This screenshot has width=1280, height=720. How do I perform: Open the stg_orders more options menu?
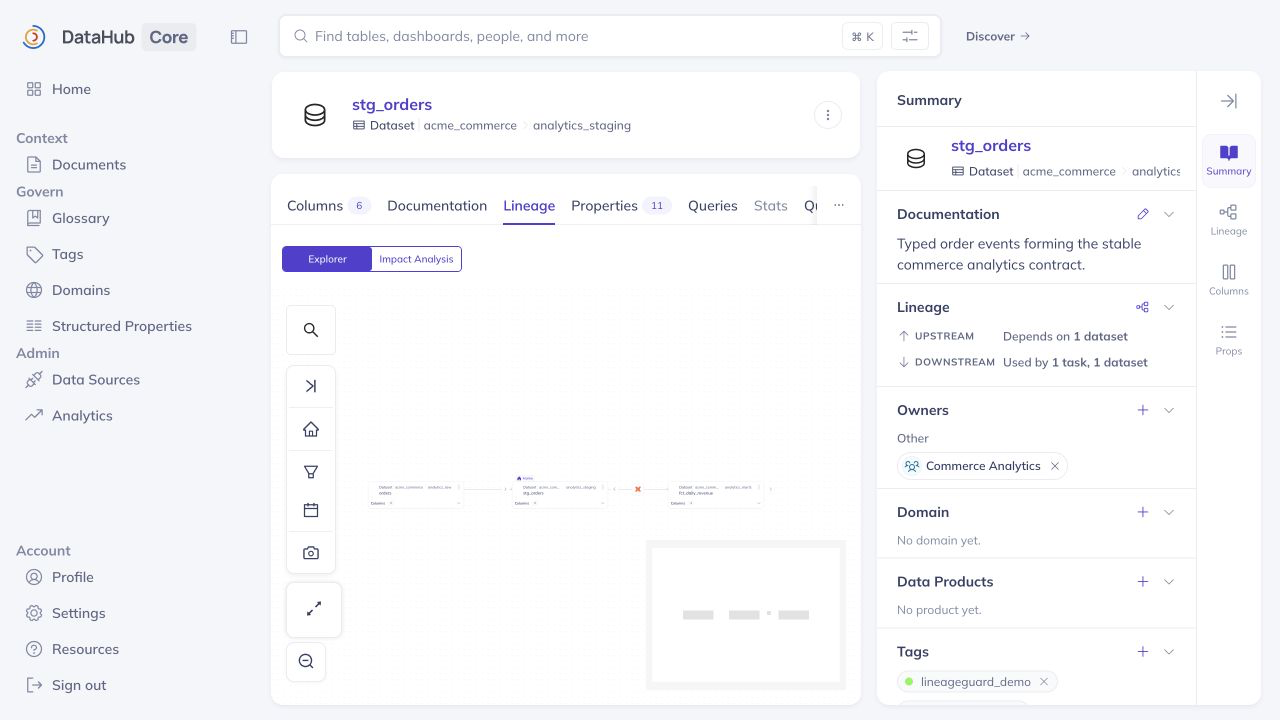click(x=828, y=115)
